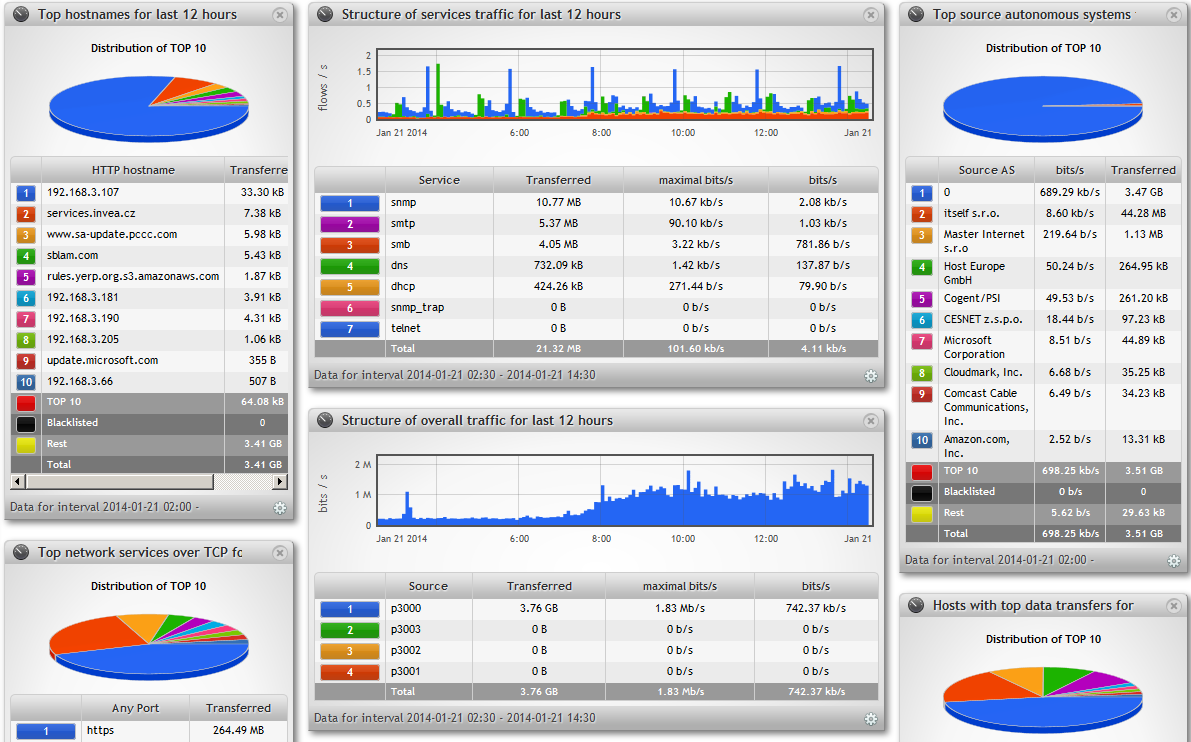The height and width of the screenshot is (742, 1191).
Task: Click the p3001 source red badge
Action: (x=349, y=671)
